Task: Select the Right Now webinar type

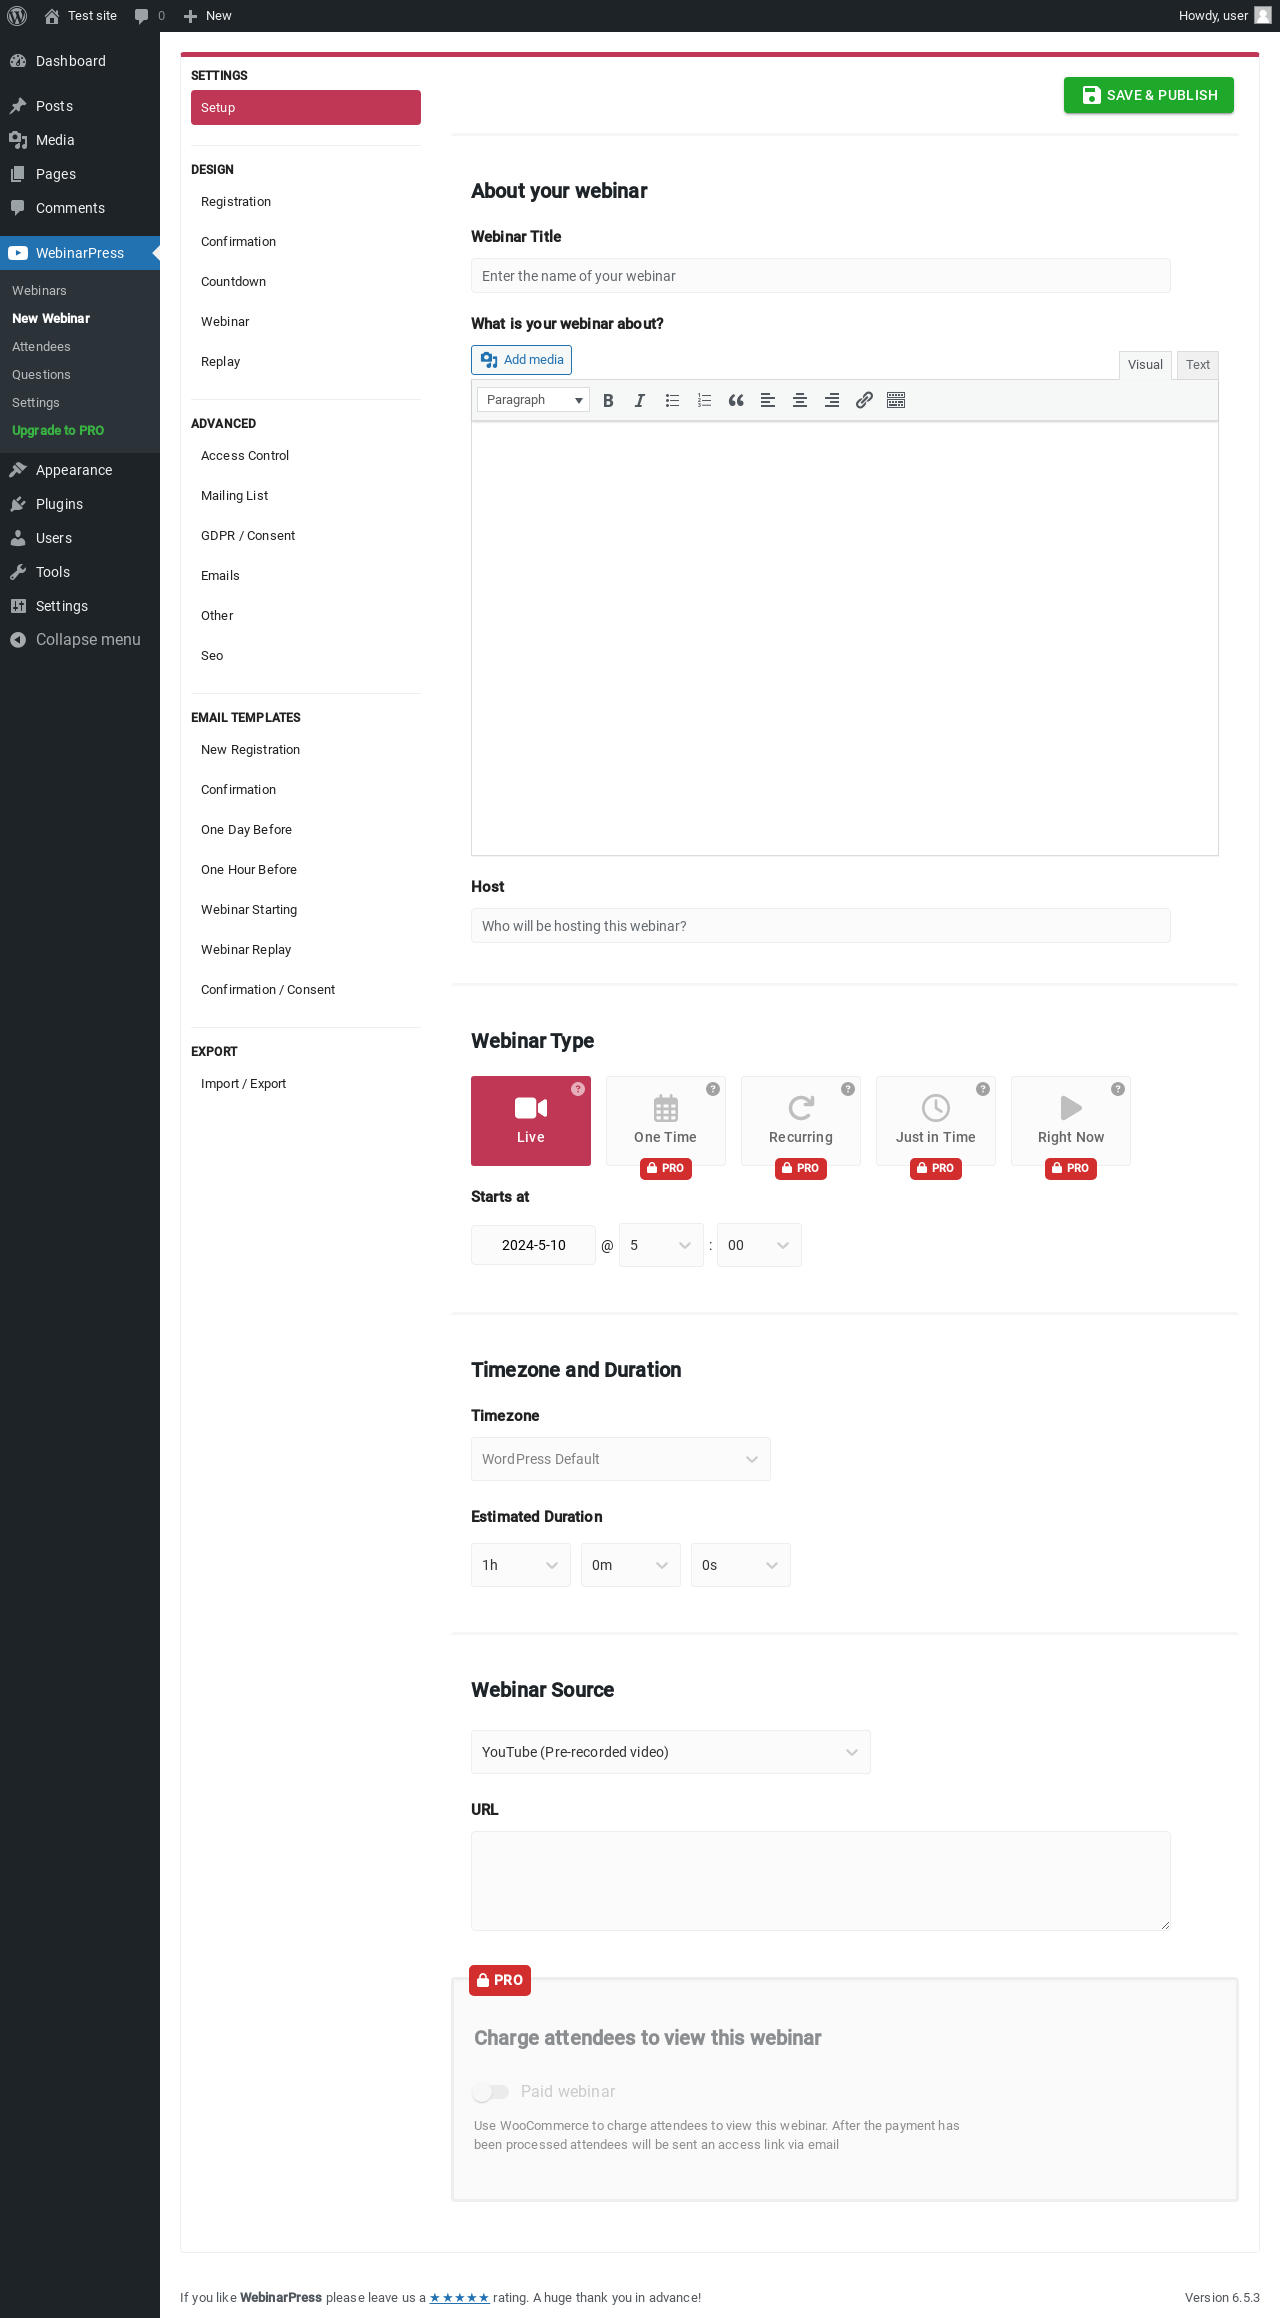Action: pos(1071,1121)
